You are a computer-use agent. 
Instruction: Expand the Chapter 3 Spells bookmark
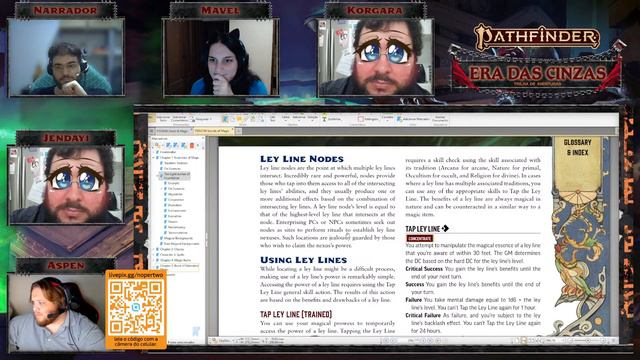click(154, 255)
